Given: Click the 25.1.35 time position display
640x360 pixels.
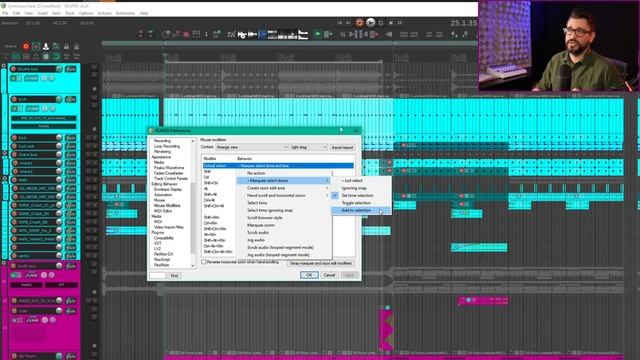Looking at the screenshot, I should (x=463, y=23).
